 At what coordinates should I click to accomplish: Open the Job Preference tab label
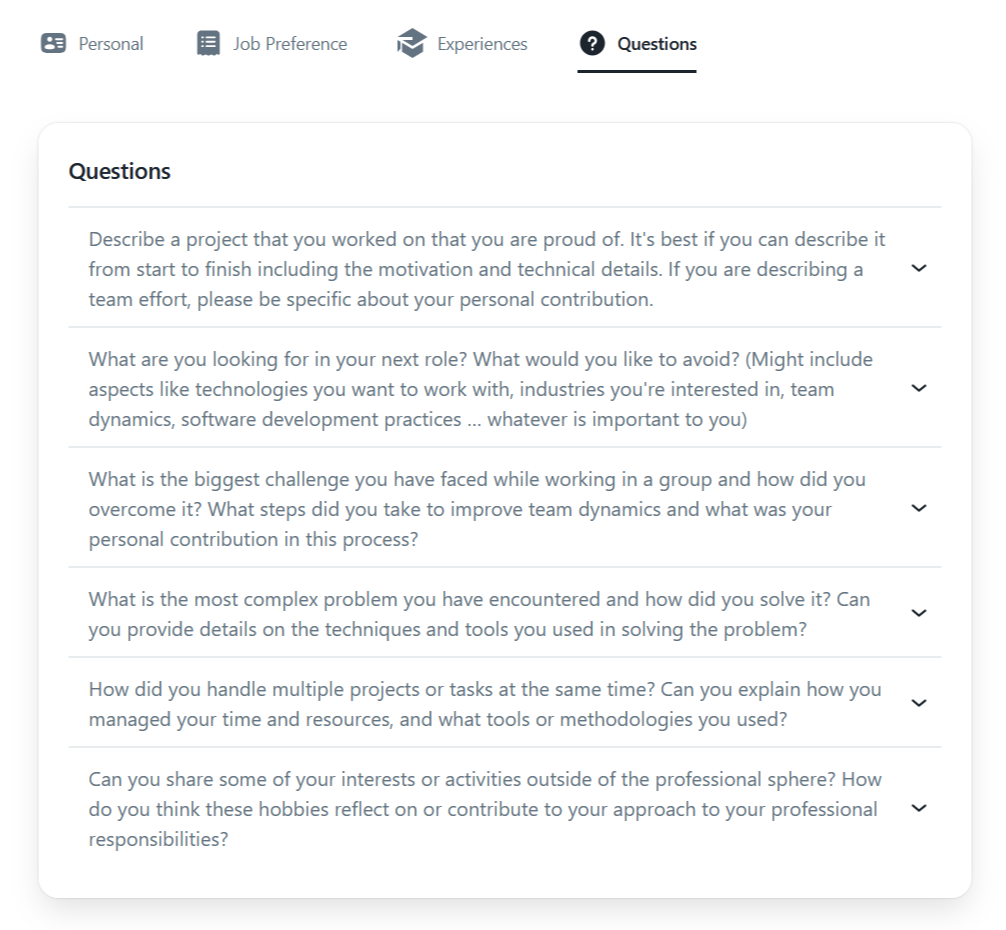click(290, 44)
